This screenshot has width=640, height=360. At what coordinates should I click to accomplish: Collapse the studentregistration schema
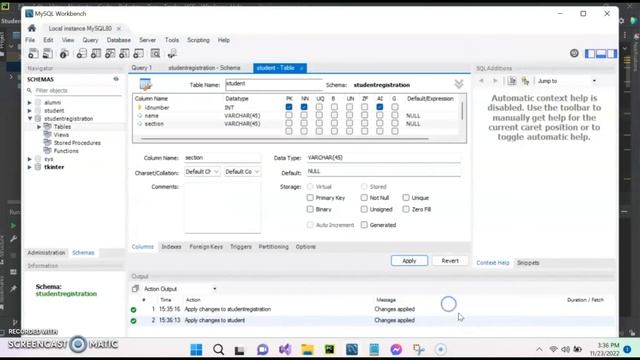pos(30,118)
